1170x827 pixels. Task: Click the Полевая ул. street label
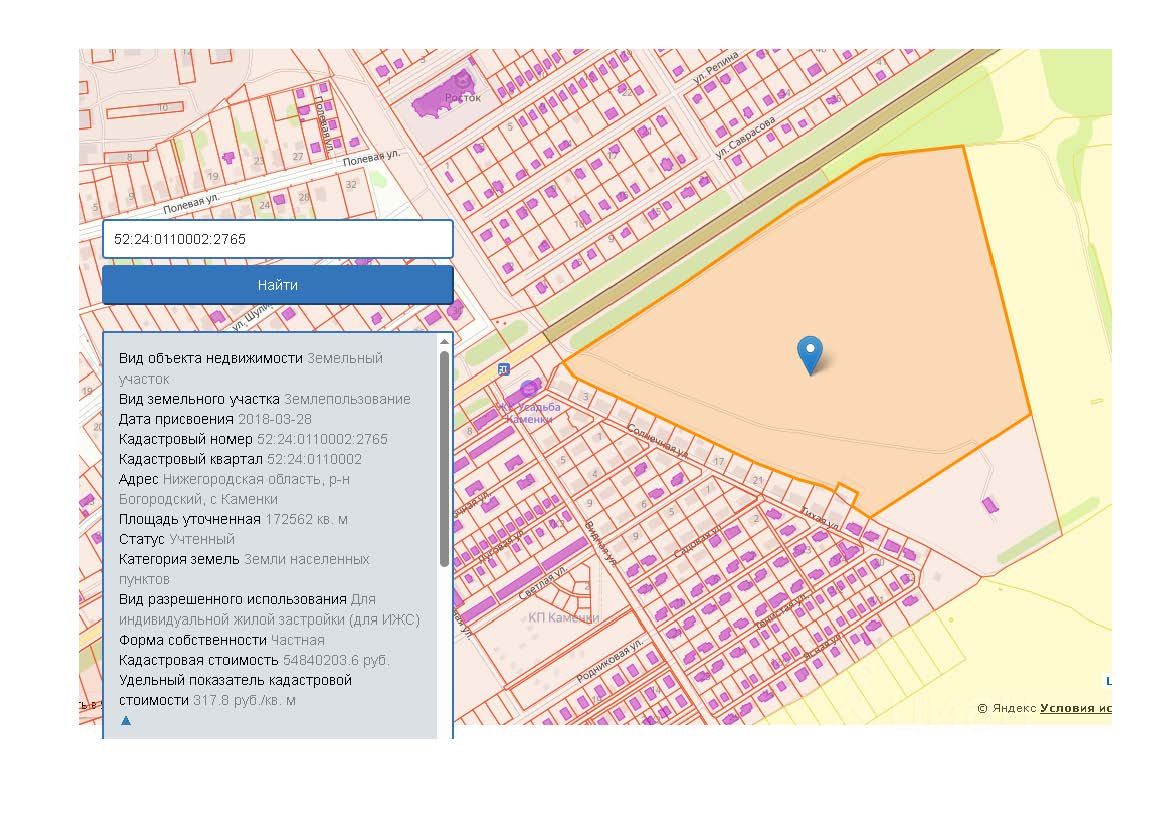[371, 159]
